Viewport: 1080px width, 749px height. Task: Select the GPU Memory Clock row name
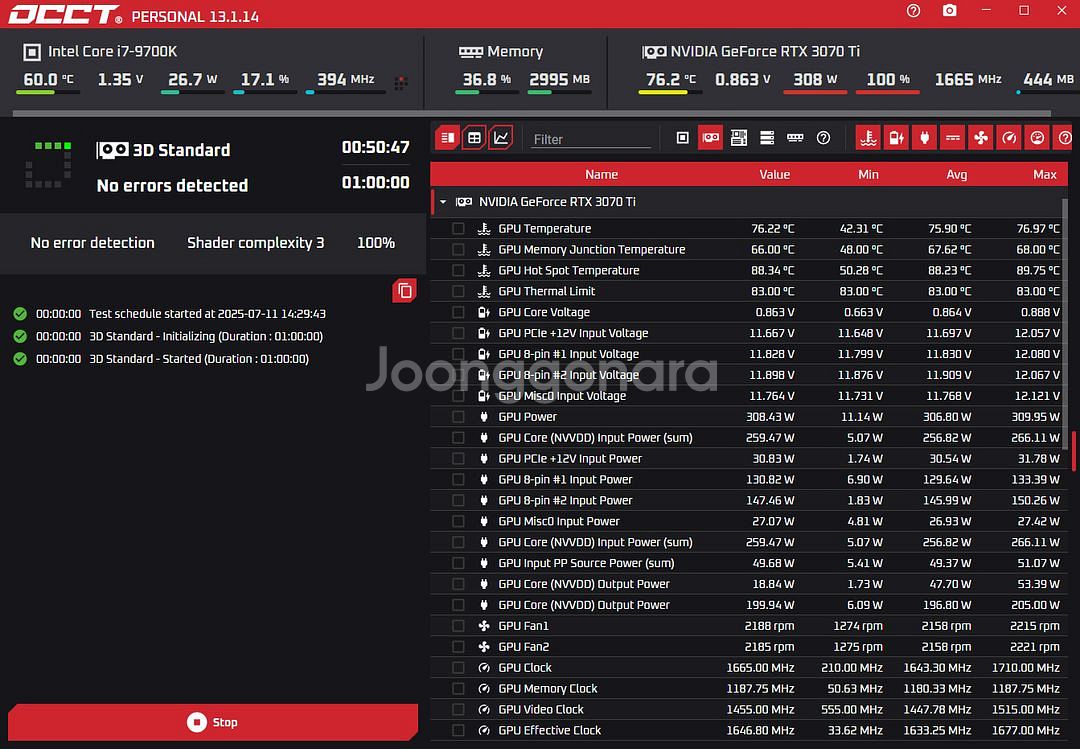[548, 688]
